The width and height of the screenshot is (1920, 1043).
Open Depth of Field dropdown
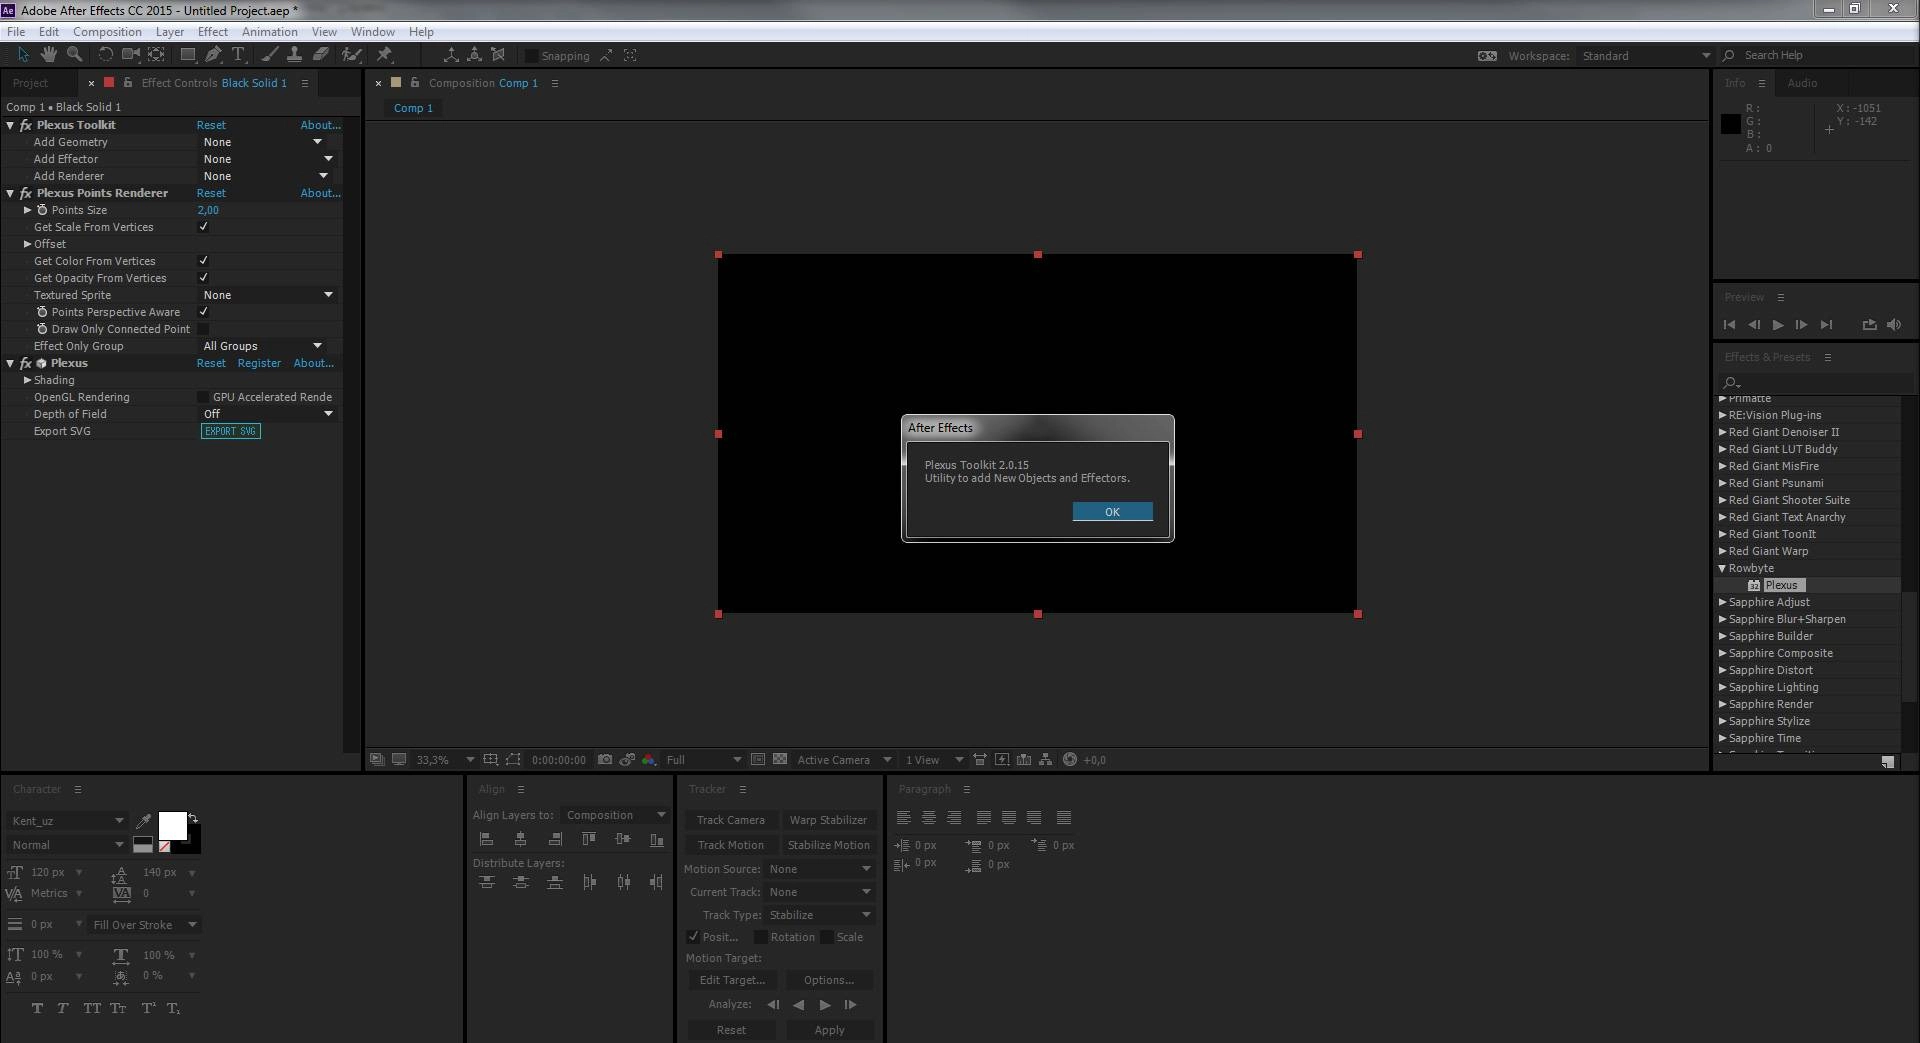point(268,414)
